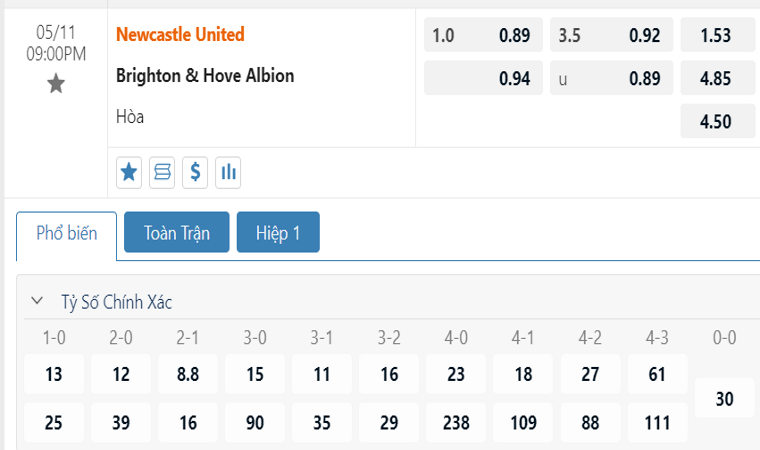
Task: Open the bar chart statistics icon
Action: (x=228, y=173)
